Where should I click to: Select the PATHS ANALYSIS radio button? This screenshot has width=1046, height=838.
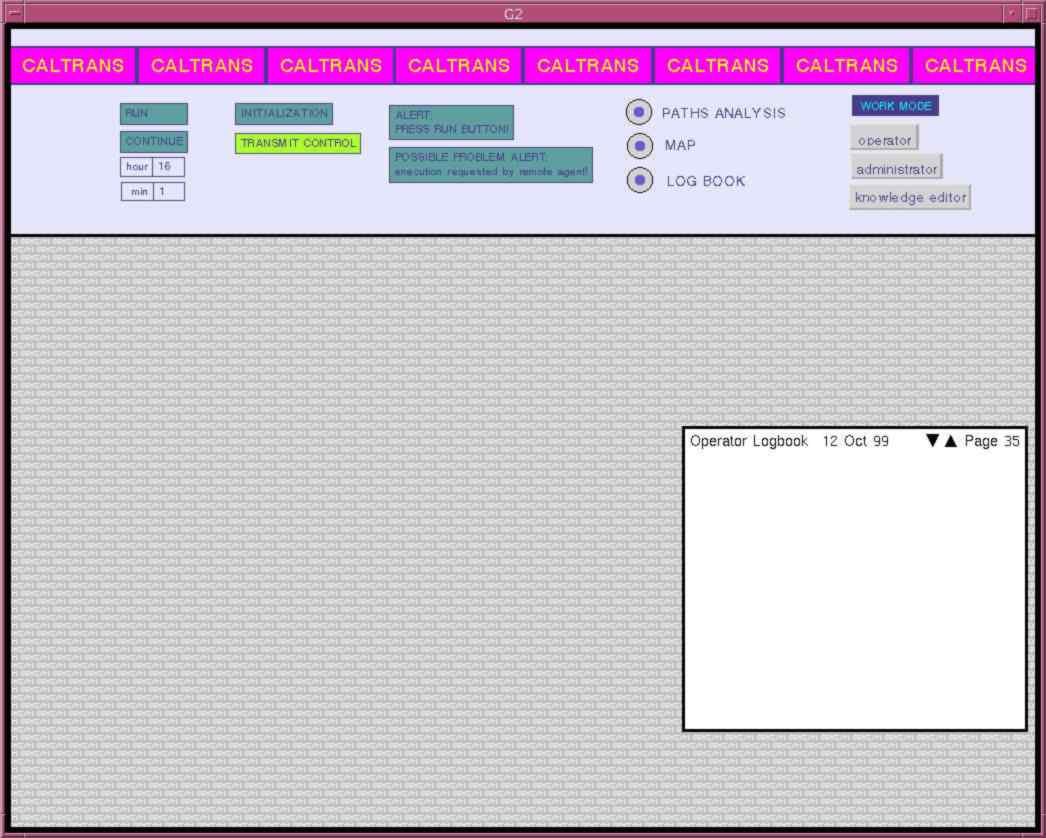[x=638, y=112]
